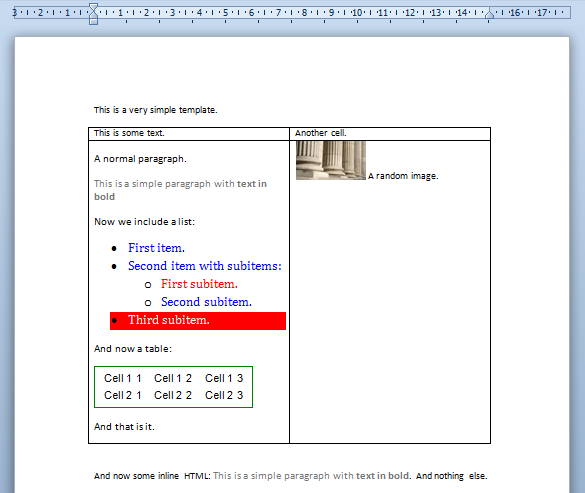This screenshot has width=585, height=493.
Task: Click the 'And that is it.' paragraph
Action: 124,427
